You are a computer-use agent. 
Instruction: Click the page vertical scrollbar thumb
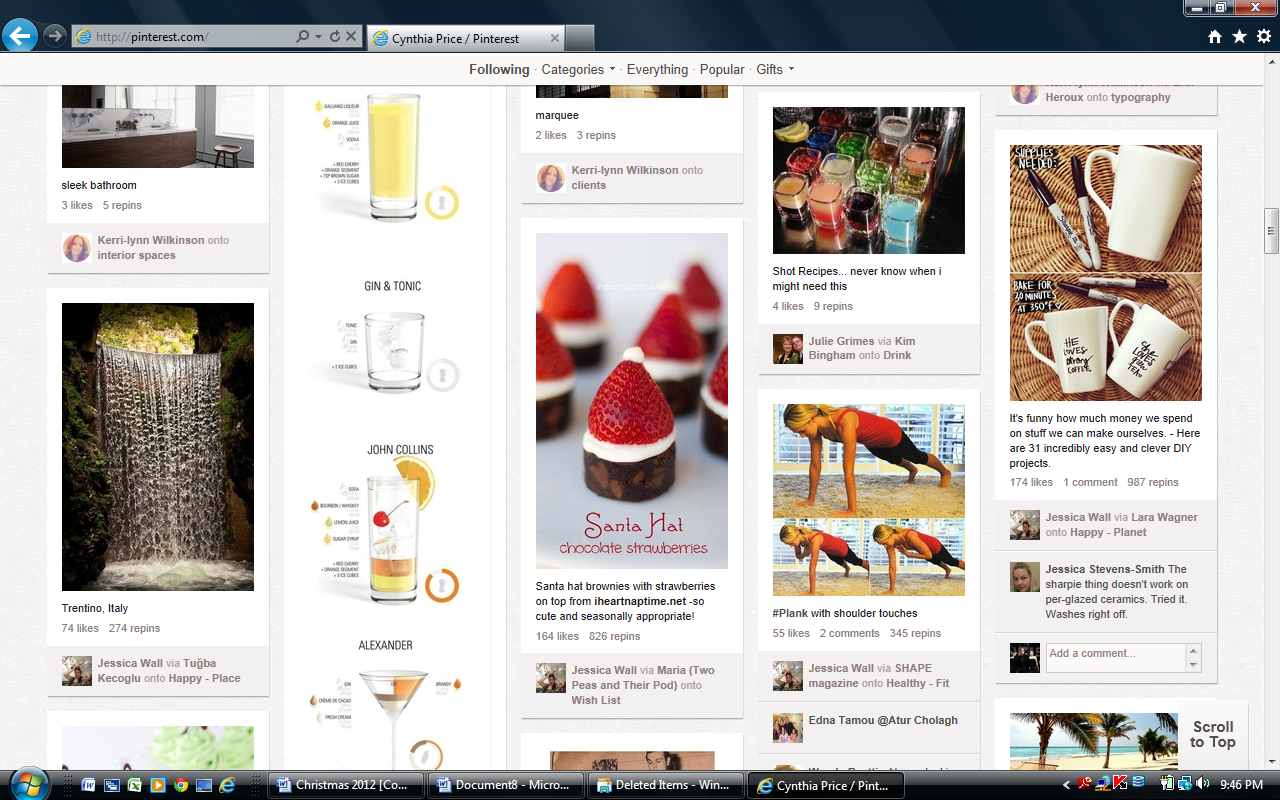tap(1271, 230)
